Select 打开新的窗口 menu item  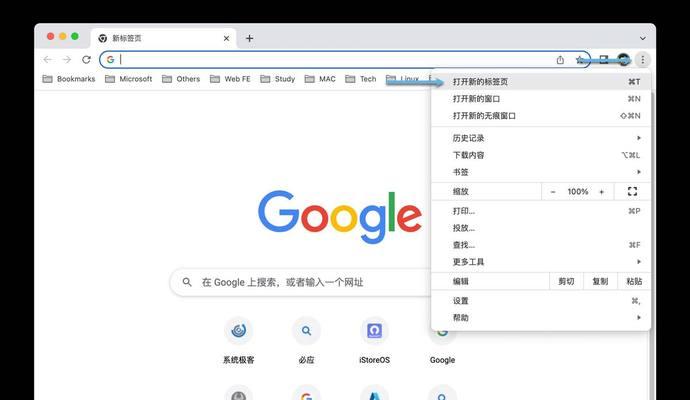pyautogui.click(x=541, y=99)
